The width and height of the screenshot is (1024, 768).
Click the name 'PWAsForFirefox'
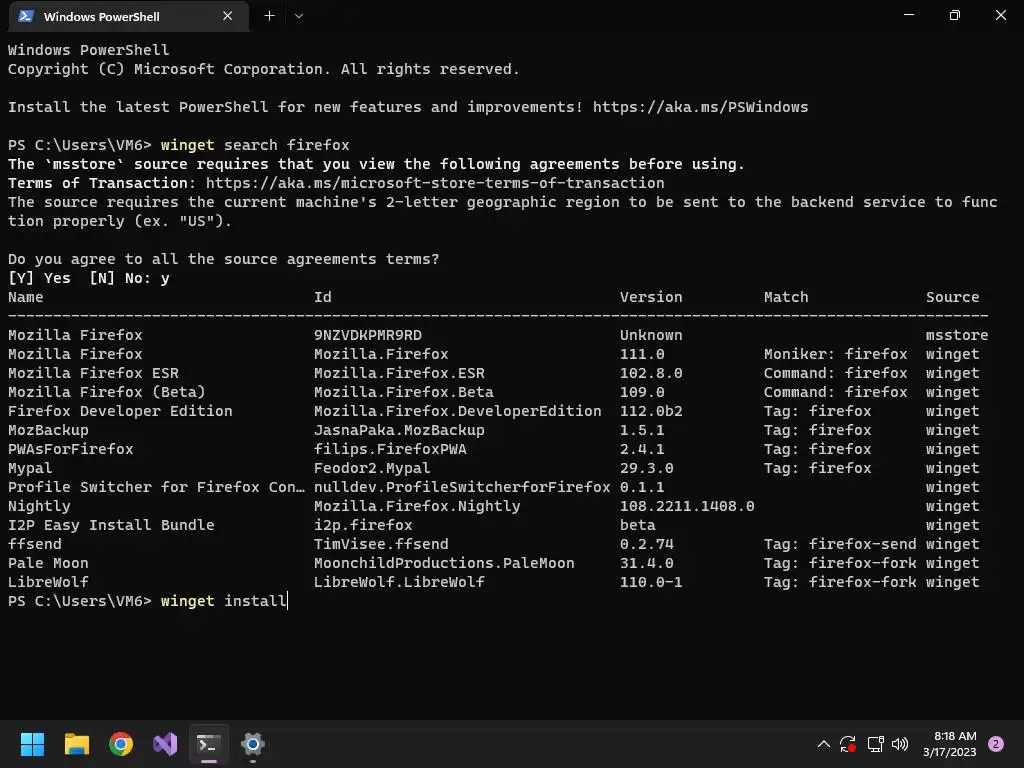pos(71,449)
